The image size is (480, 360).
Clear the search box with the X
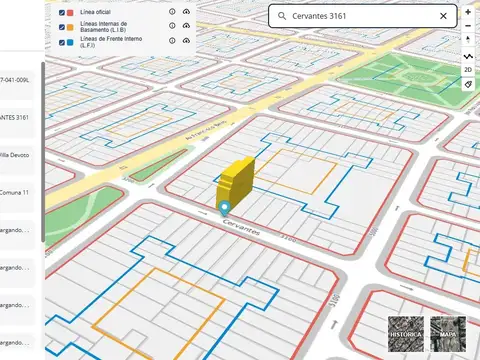tap(443, 16)
